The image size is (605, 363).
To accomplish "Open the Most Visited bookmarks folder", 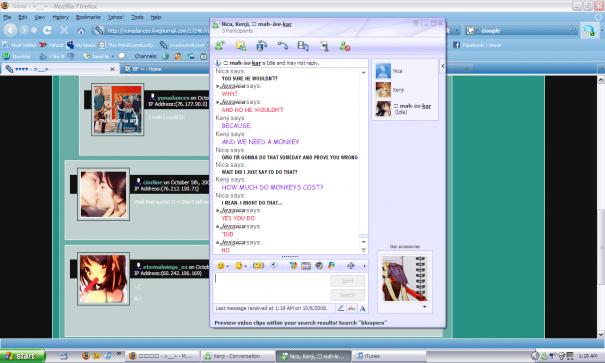I will pos(19,45).
